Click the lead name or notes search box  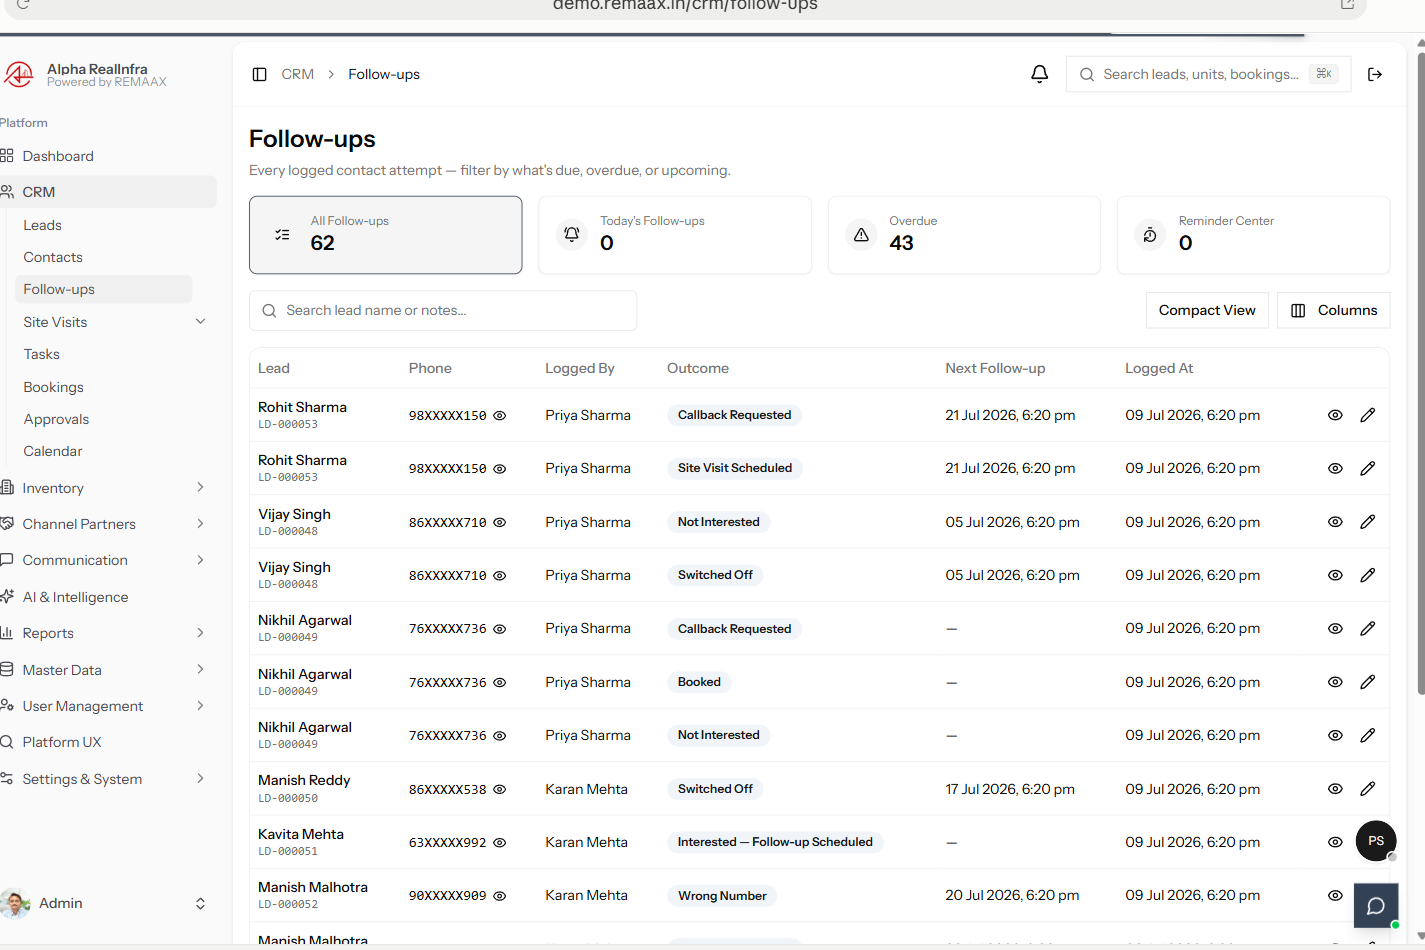click(x=443, y=310)
